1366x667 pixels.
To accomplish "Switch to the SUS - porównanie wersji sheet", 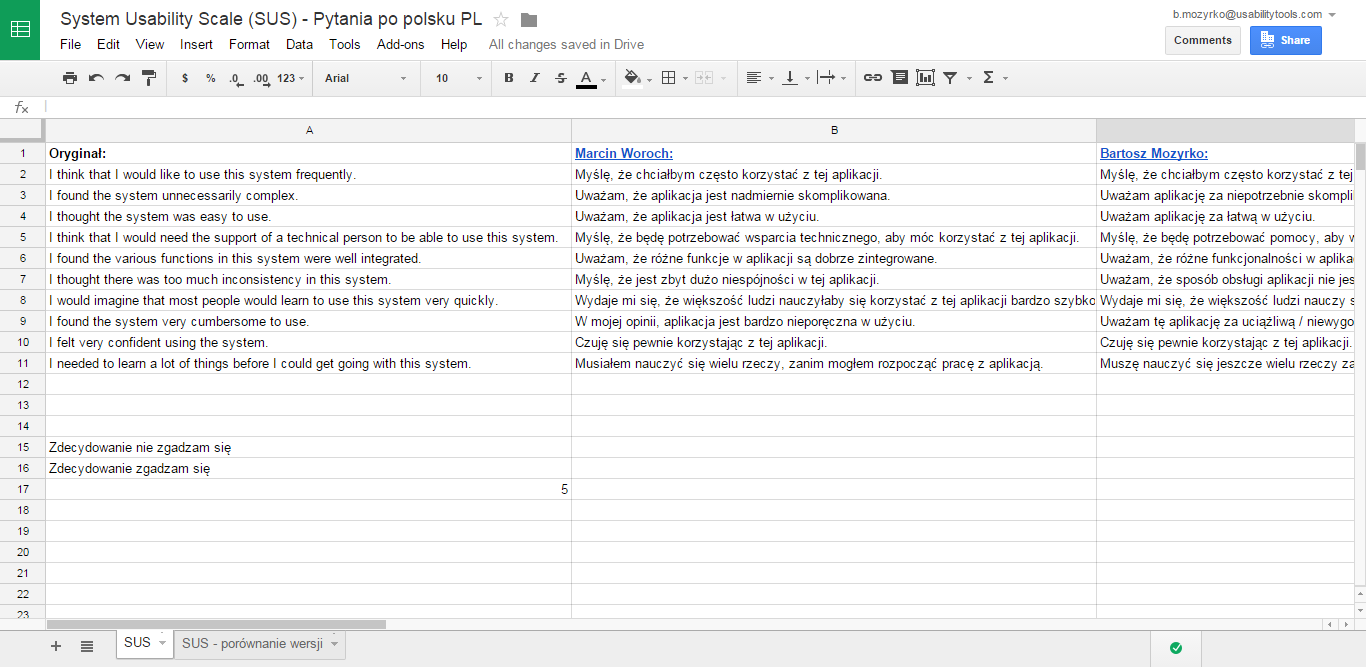I will tap(252, 643).
